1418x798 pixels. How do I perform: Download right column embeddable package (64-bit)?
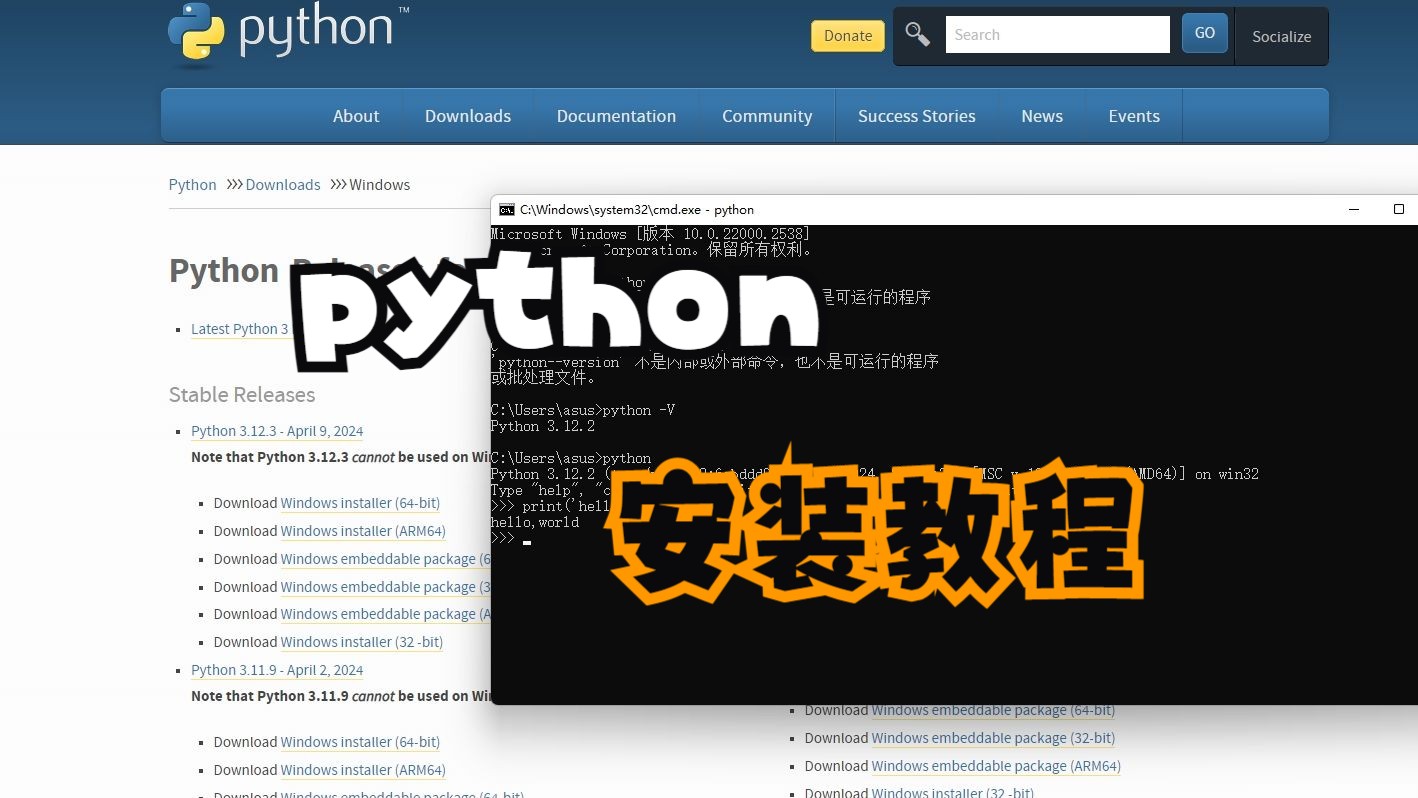[993, 710]
